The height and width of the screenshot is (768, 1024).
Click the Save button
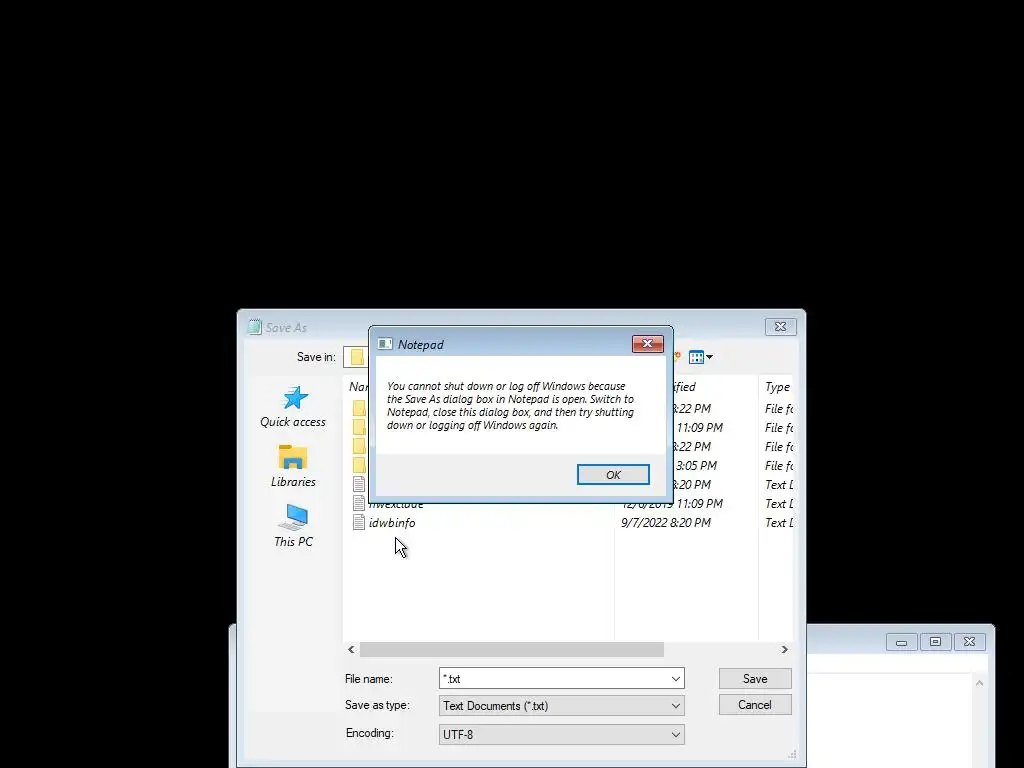755,679
